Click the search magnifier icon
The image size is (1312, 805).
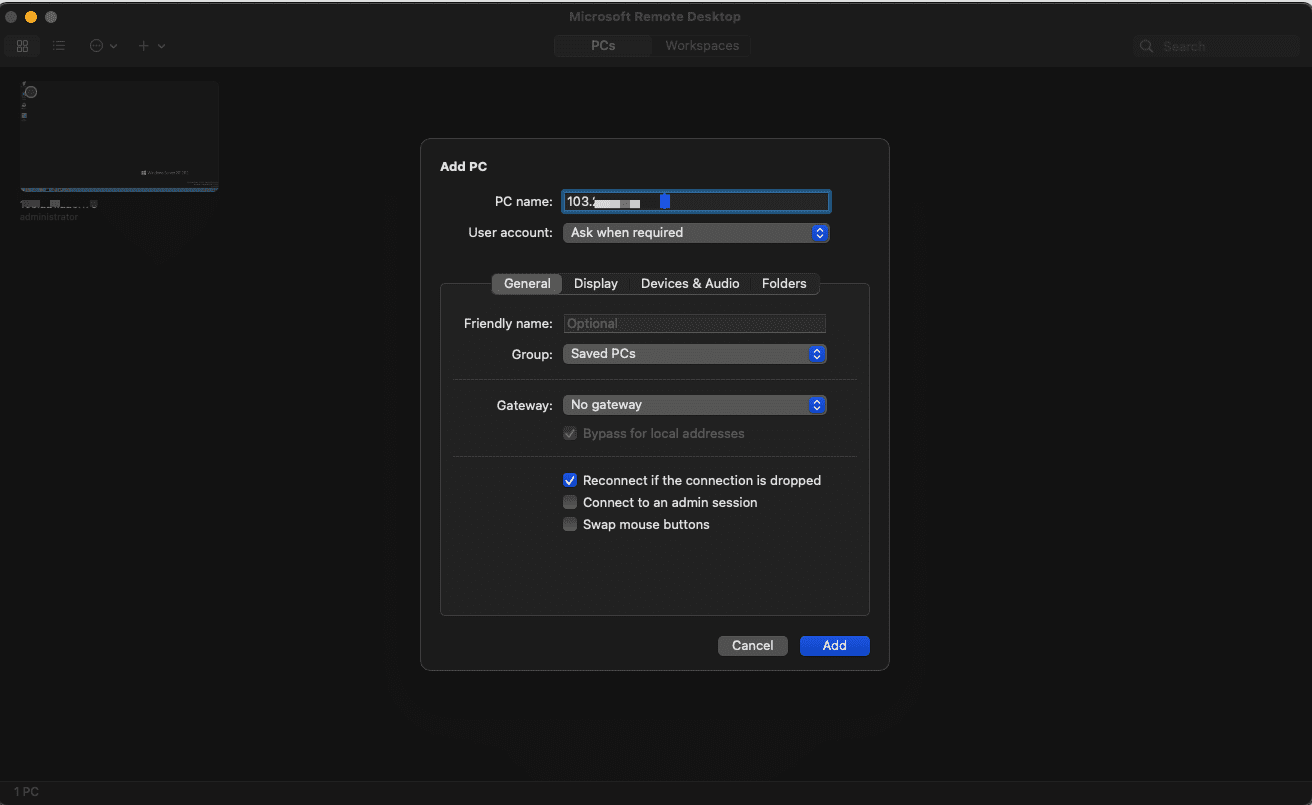click(x=1147, y=47)
